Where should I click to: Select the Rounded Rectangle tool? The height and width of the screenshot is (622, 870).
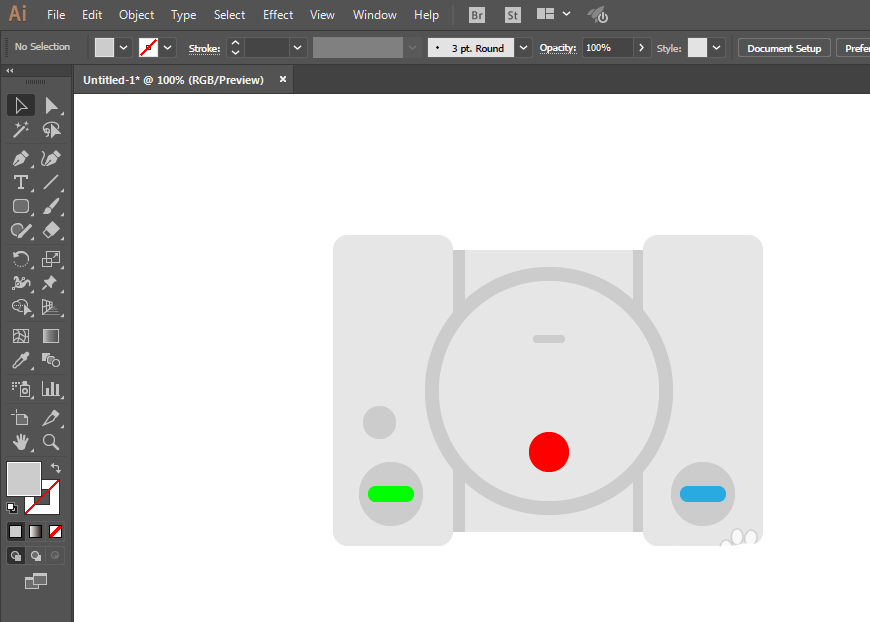(21, 206)
